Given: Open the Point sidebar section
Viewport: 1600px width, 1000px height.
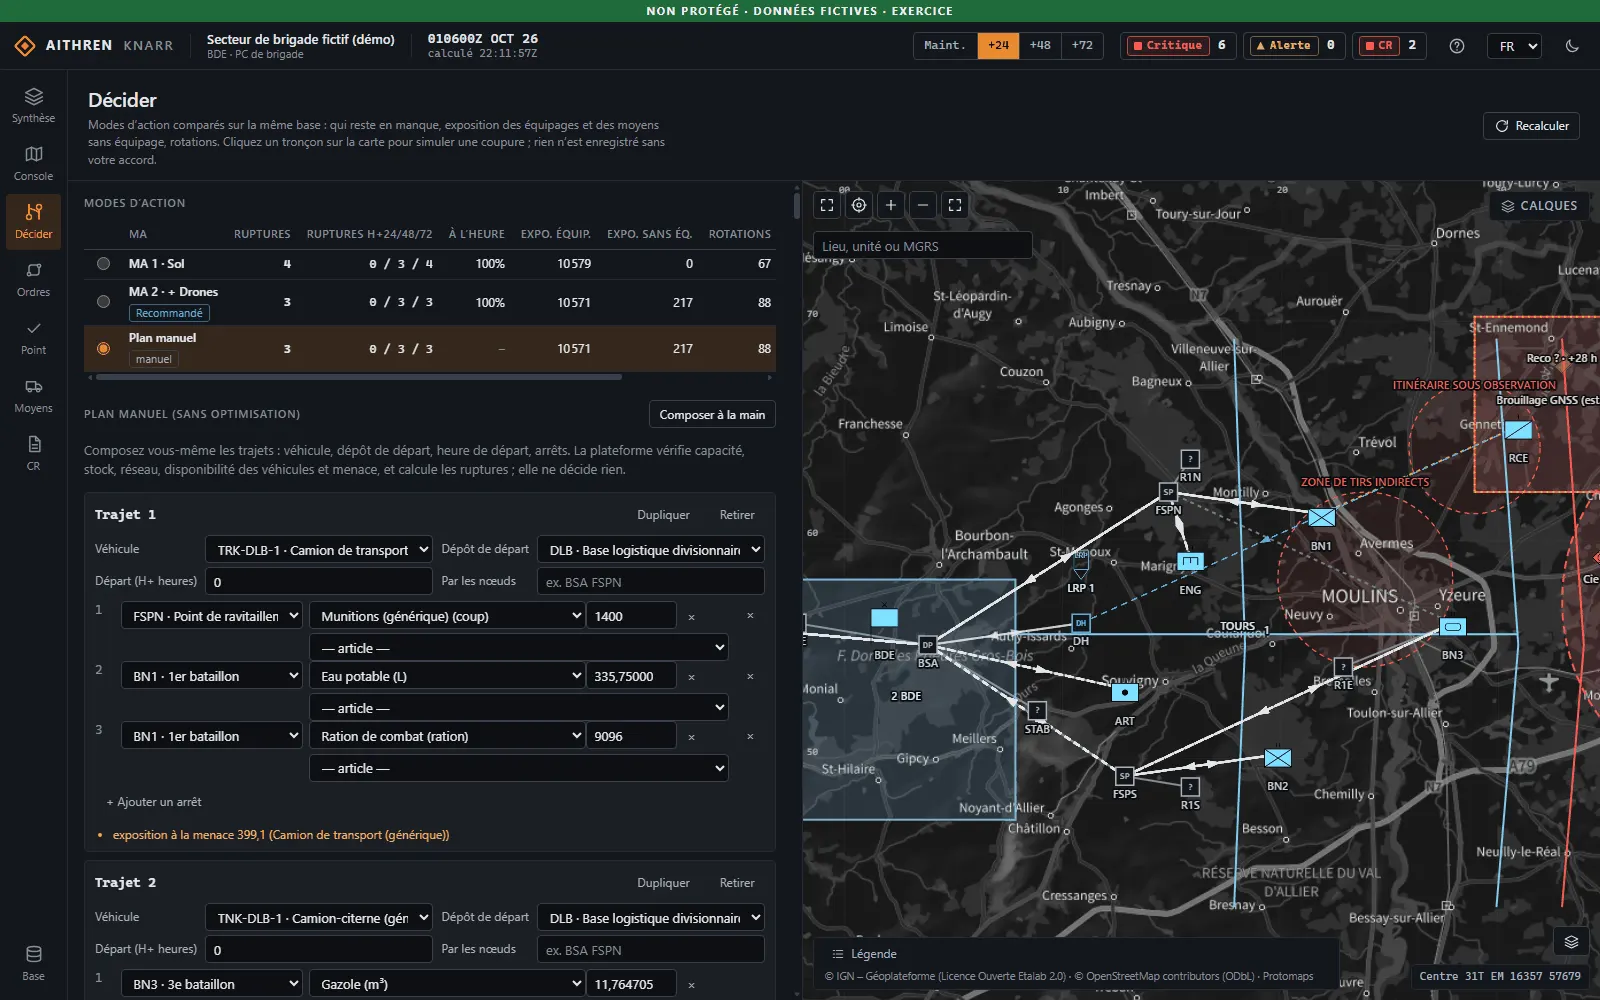Looking at the screenshot, I should (x=33, y=337).
